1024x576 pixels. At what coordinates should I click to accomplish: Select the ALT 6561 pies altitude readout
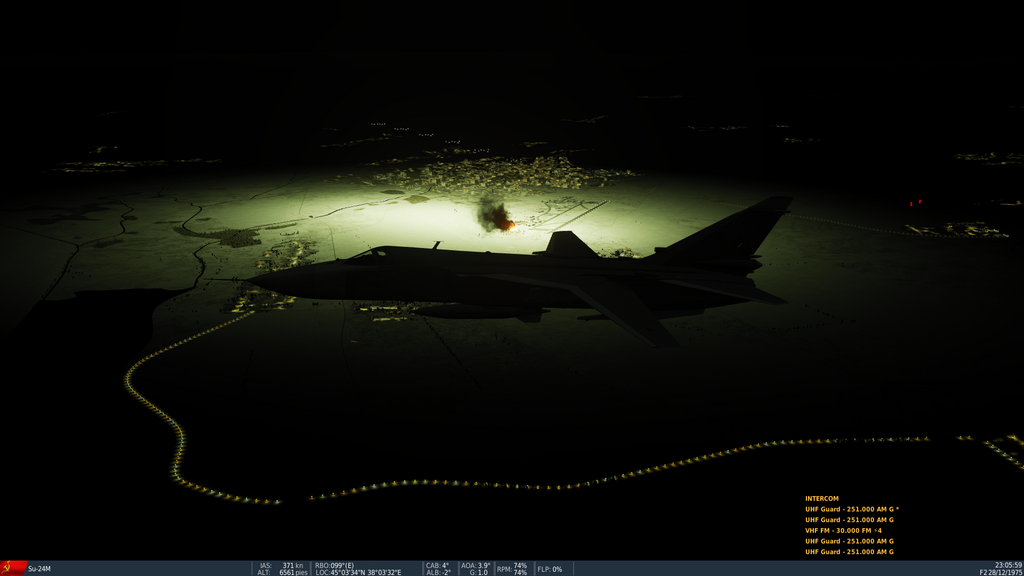pos(282,573)
